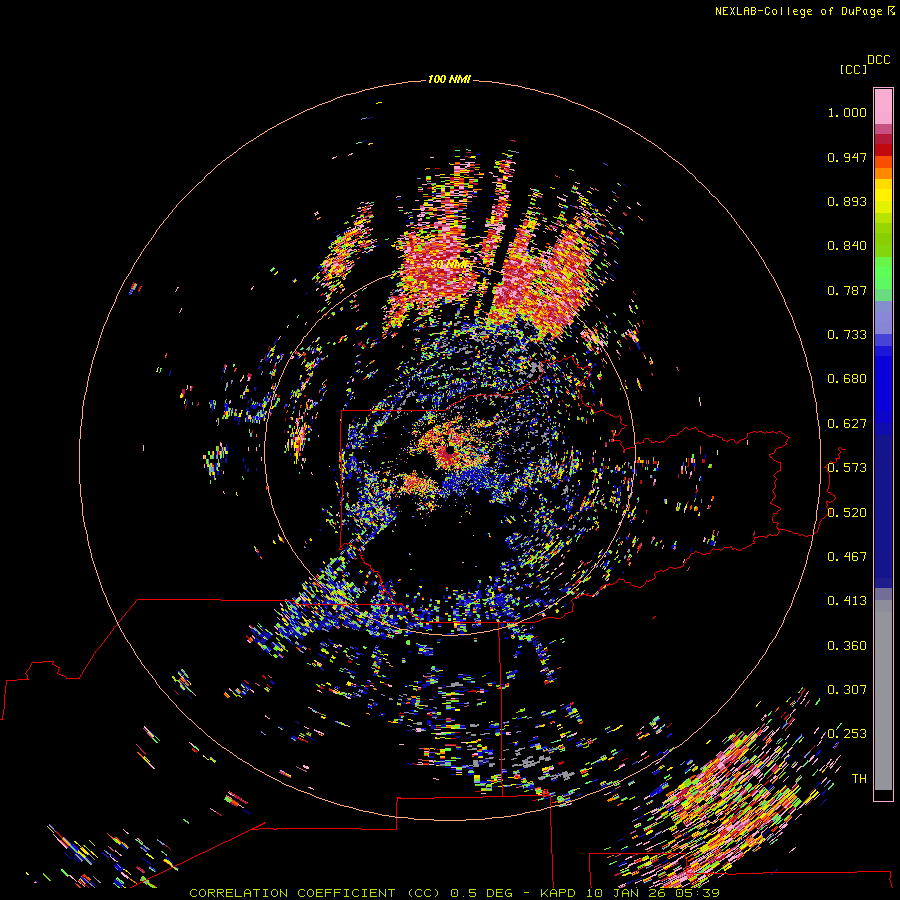Viewport: 900px width, 900px height.
Task: Select the 0.413 legend value
Action: pos(847,601)
